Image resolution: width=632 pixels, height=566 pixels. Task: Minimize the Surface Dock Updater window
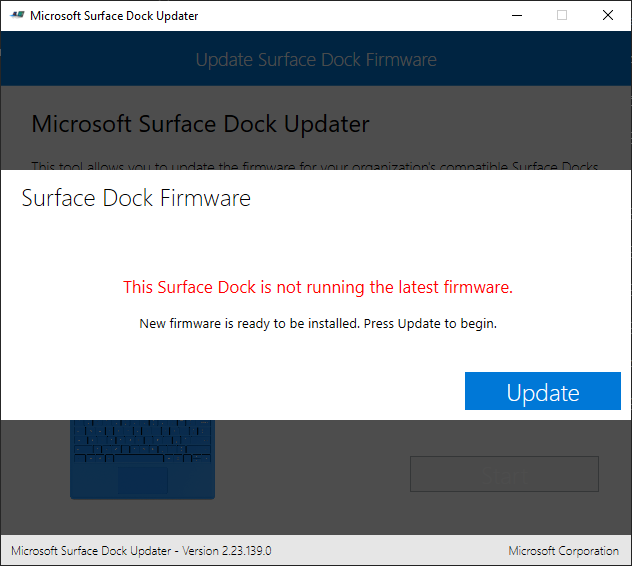516,16
